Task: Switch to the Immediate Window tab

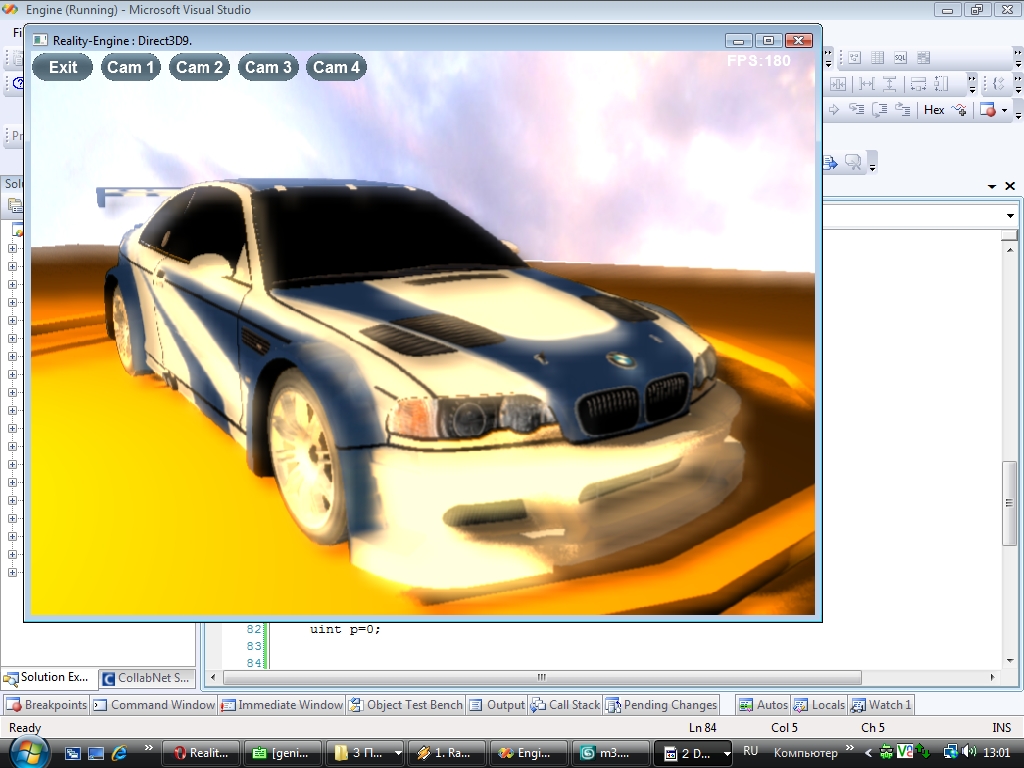Action: (282, 705)
